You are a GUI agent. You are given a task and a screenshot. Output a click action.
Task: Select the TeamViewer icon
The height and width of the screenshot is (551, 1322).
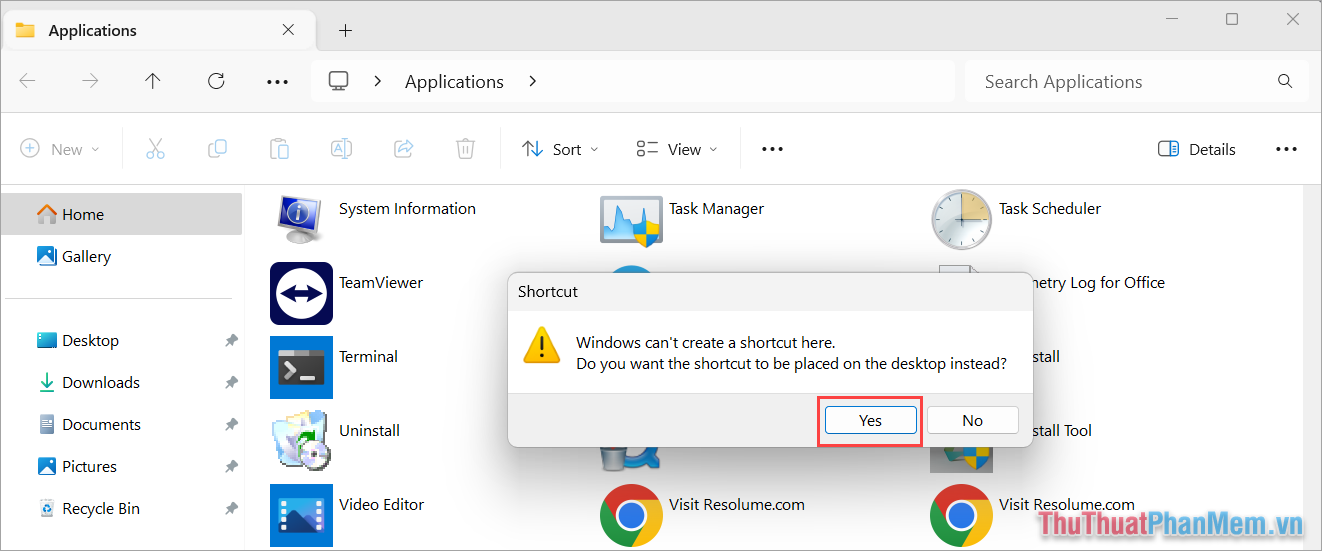coord(301,293)
